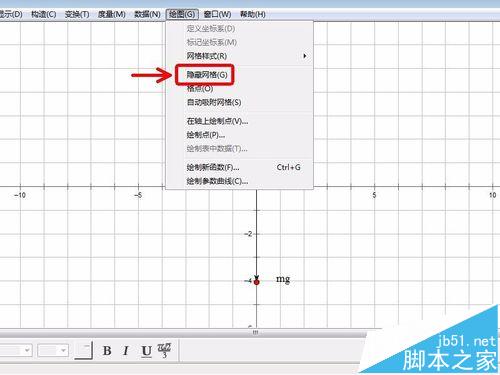The height and width of the screenshot is (375, 500).
Task: Select 在轴上绘制点(V)... menu entry
Action: pyautogui.click(x=239, y=121)
